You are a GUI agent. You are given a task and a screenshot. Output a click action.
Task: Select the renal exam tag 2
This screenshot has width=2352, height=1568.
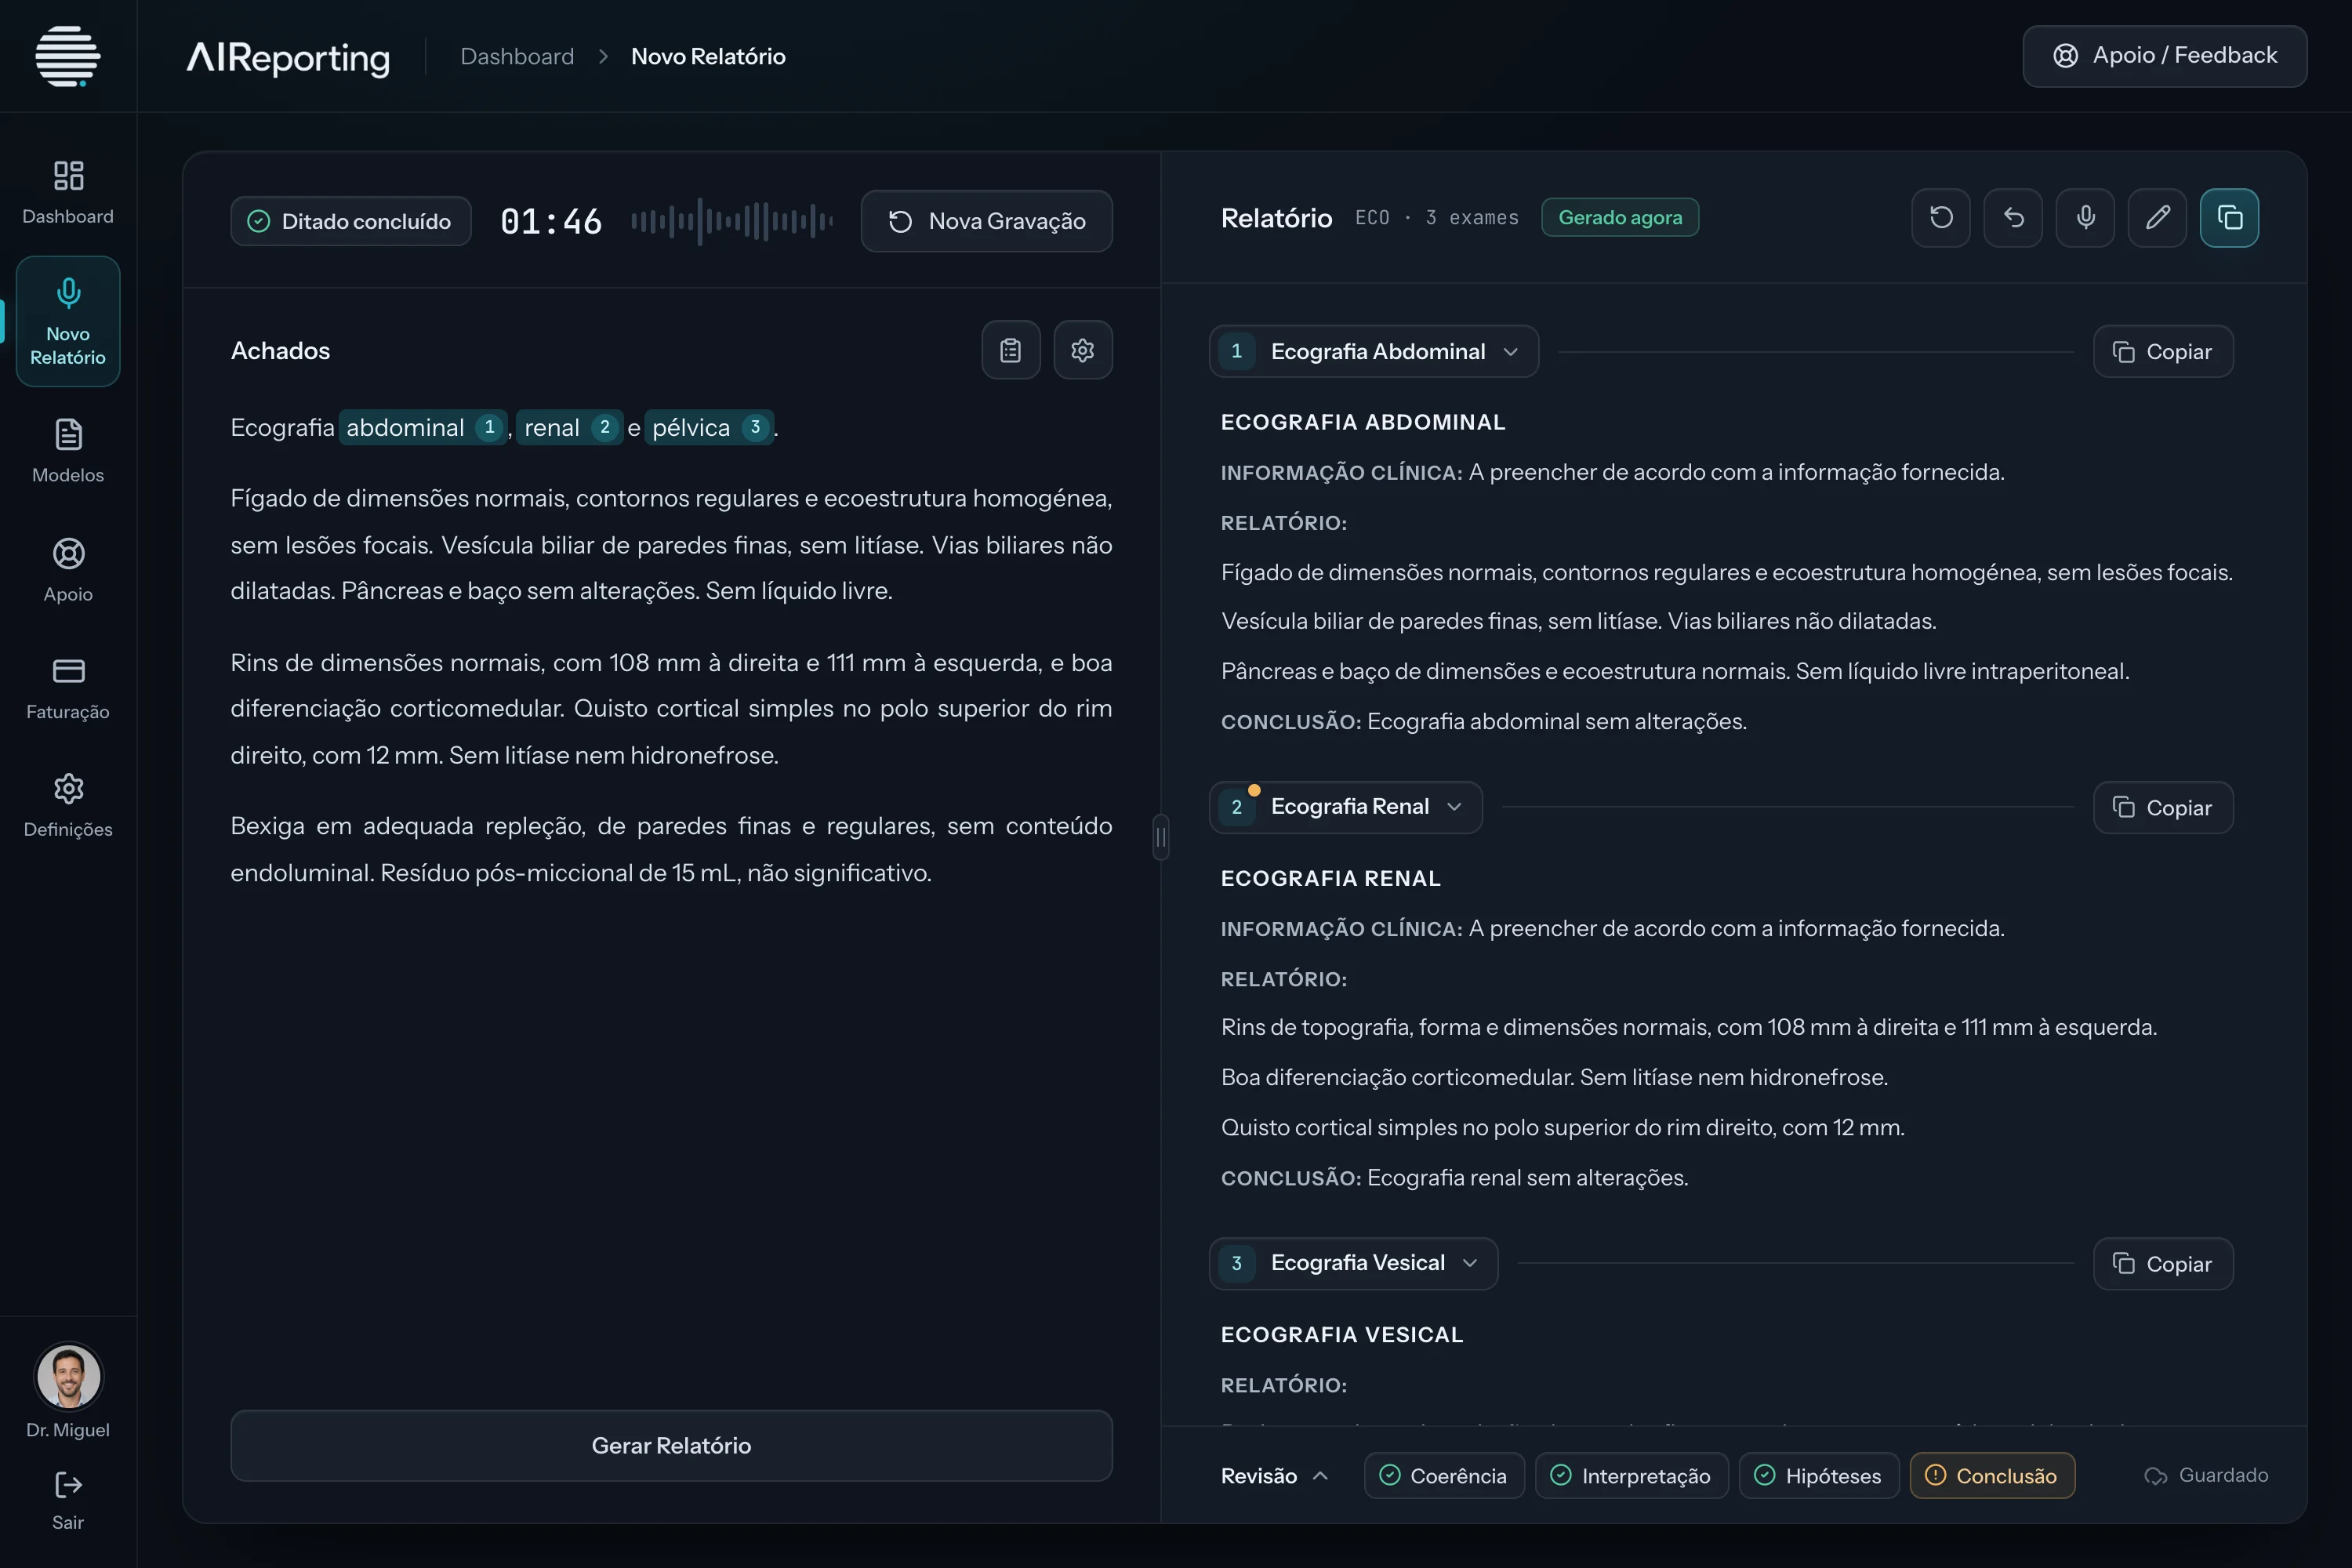570,427
